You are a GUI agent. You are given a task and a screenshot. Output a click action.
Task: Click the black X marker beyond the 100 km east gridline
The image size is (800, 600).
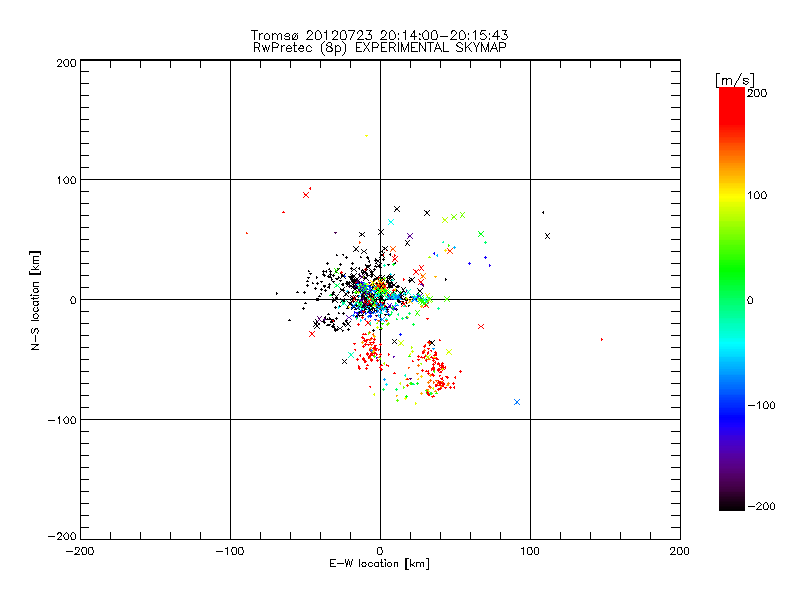(547, 236)
